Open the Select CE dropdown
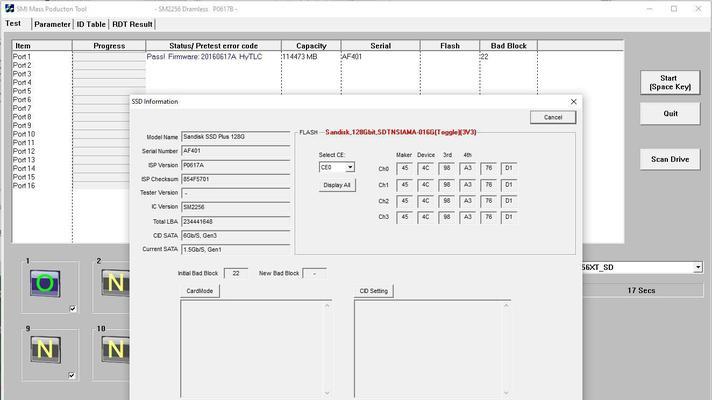The width and height of the screenshot is (712, 400). point(350,168)
